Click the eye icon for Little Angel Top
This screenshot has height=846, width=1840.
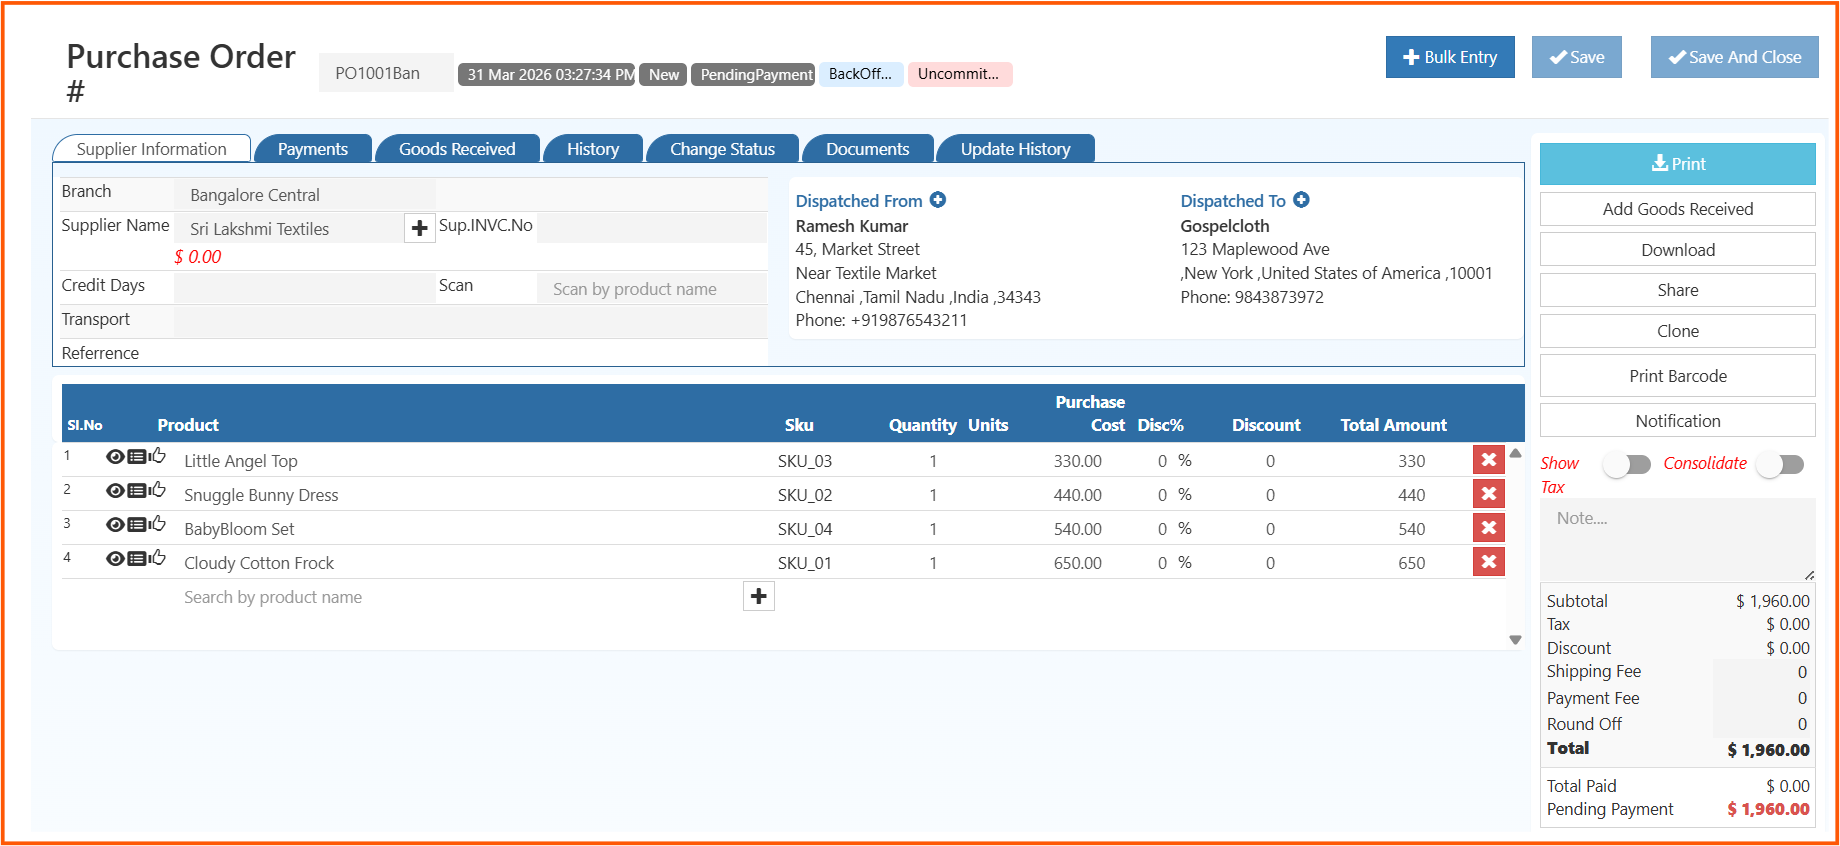[115, 457]
